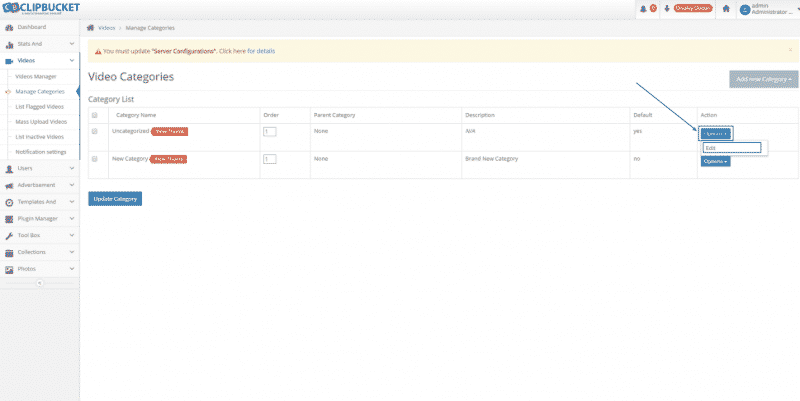Screen dimensions: 800x401
Task: Open notifications bell icon in header
Action: (x=643, y=9)
